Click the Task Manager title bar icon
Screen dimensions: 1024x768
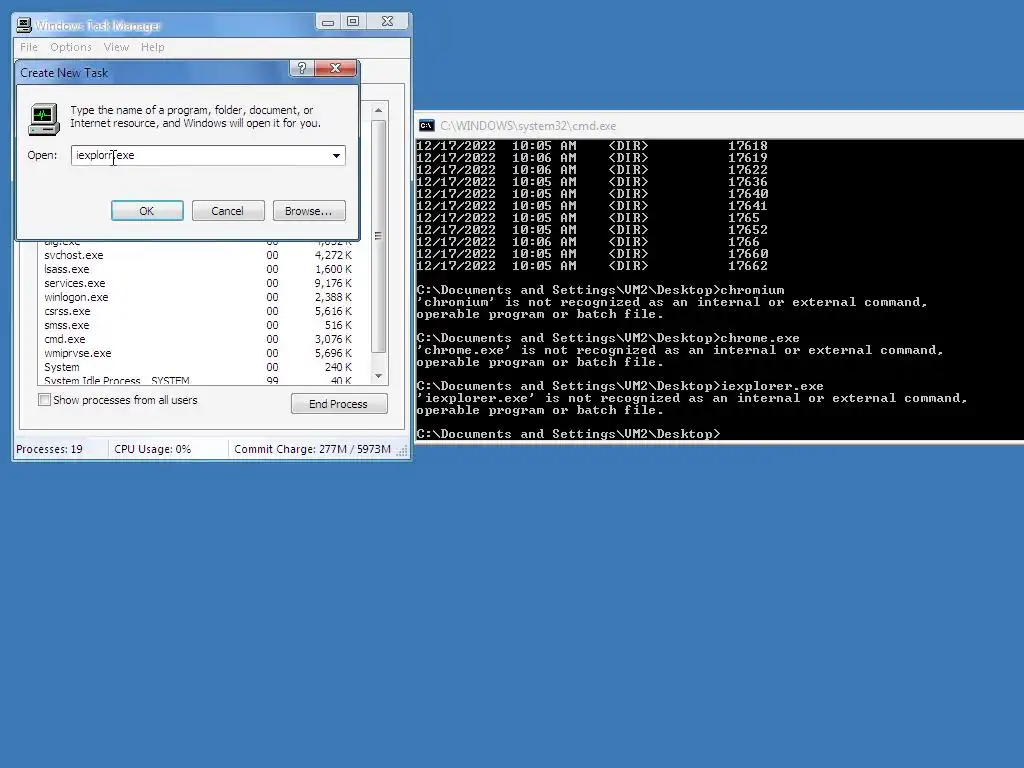tap(24, 25)
